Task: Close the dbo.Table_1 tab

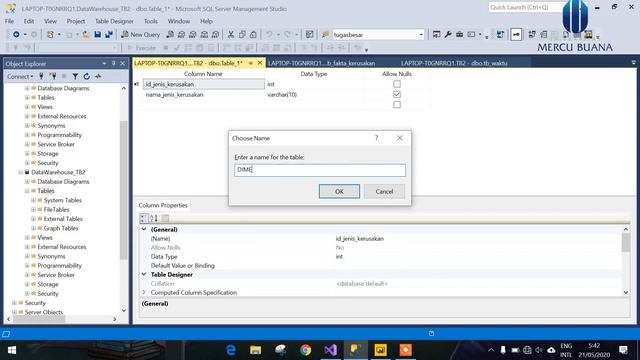Action: tap(260, 63)
